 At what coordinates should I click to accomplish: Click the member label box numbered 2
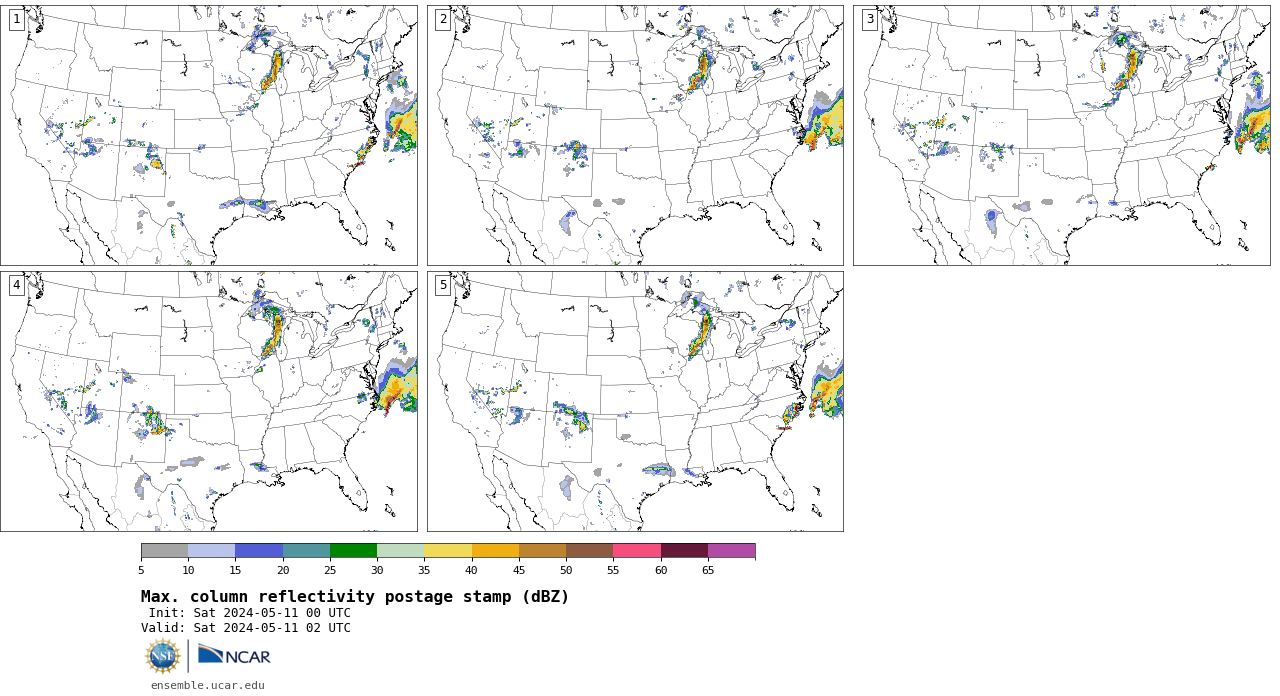tap(443, 19)
